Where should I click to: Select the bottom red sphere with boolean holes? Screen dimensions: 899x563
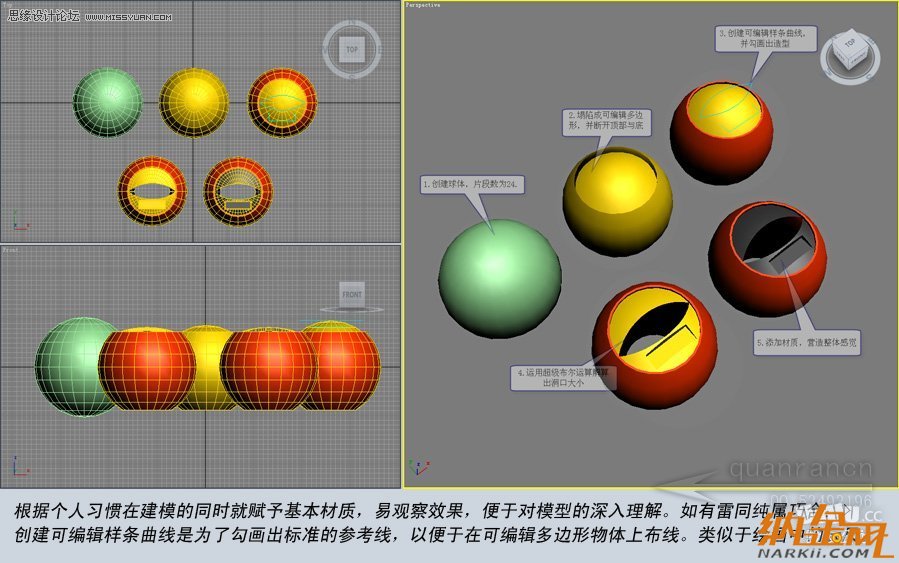654,345
